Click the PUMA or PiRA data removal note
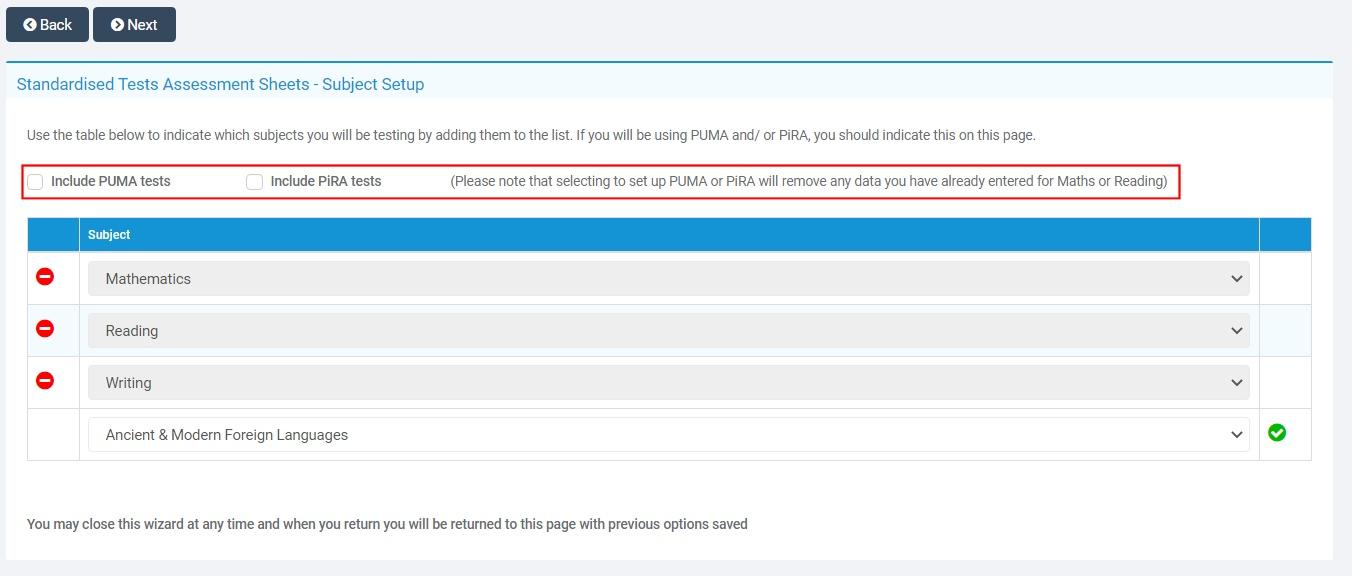This screenshot has height=576, width=1352. click(808, 182)
